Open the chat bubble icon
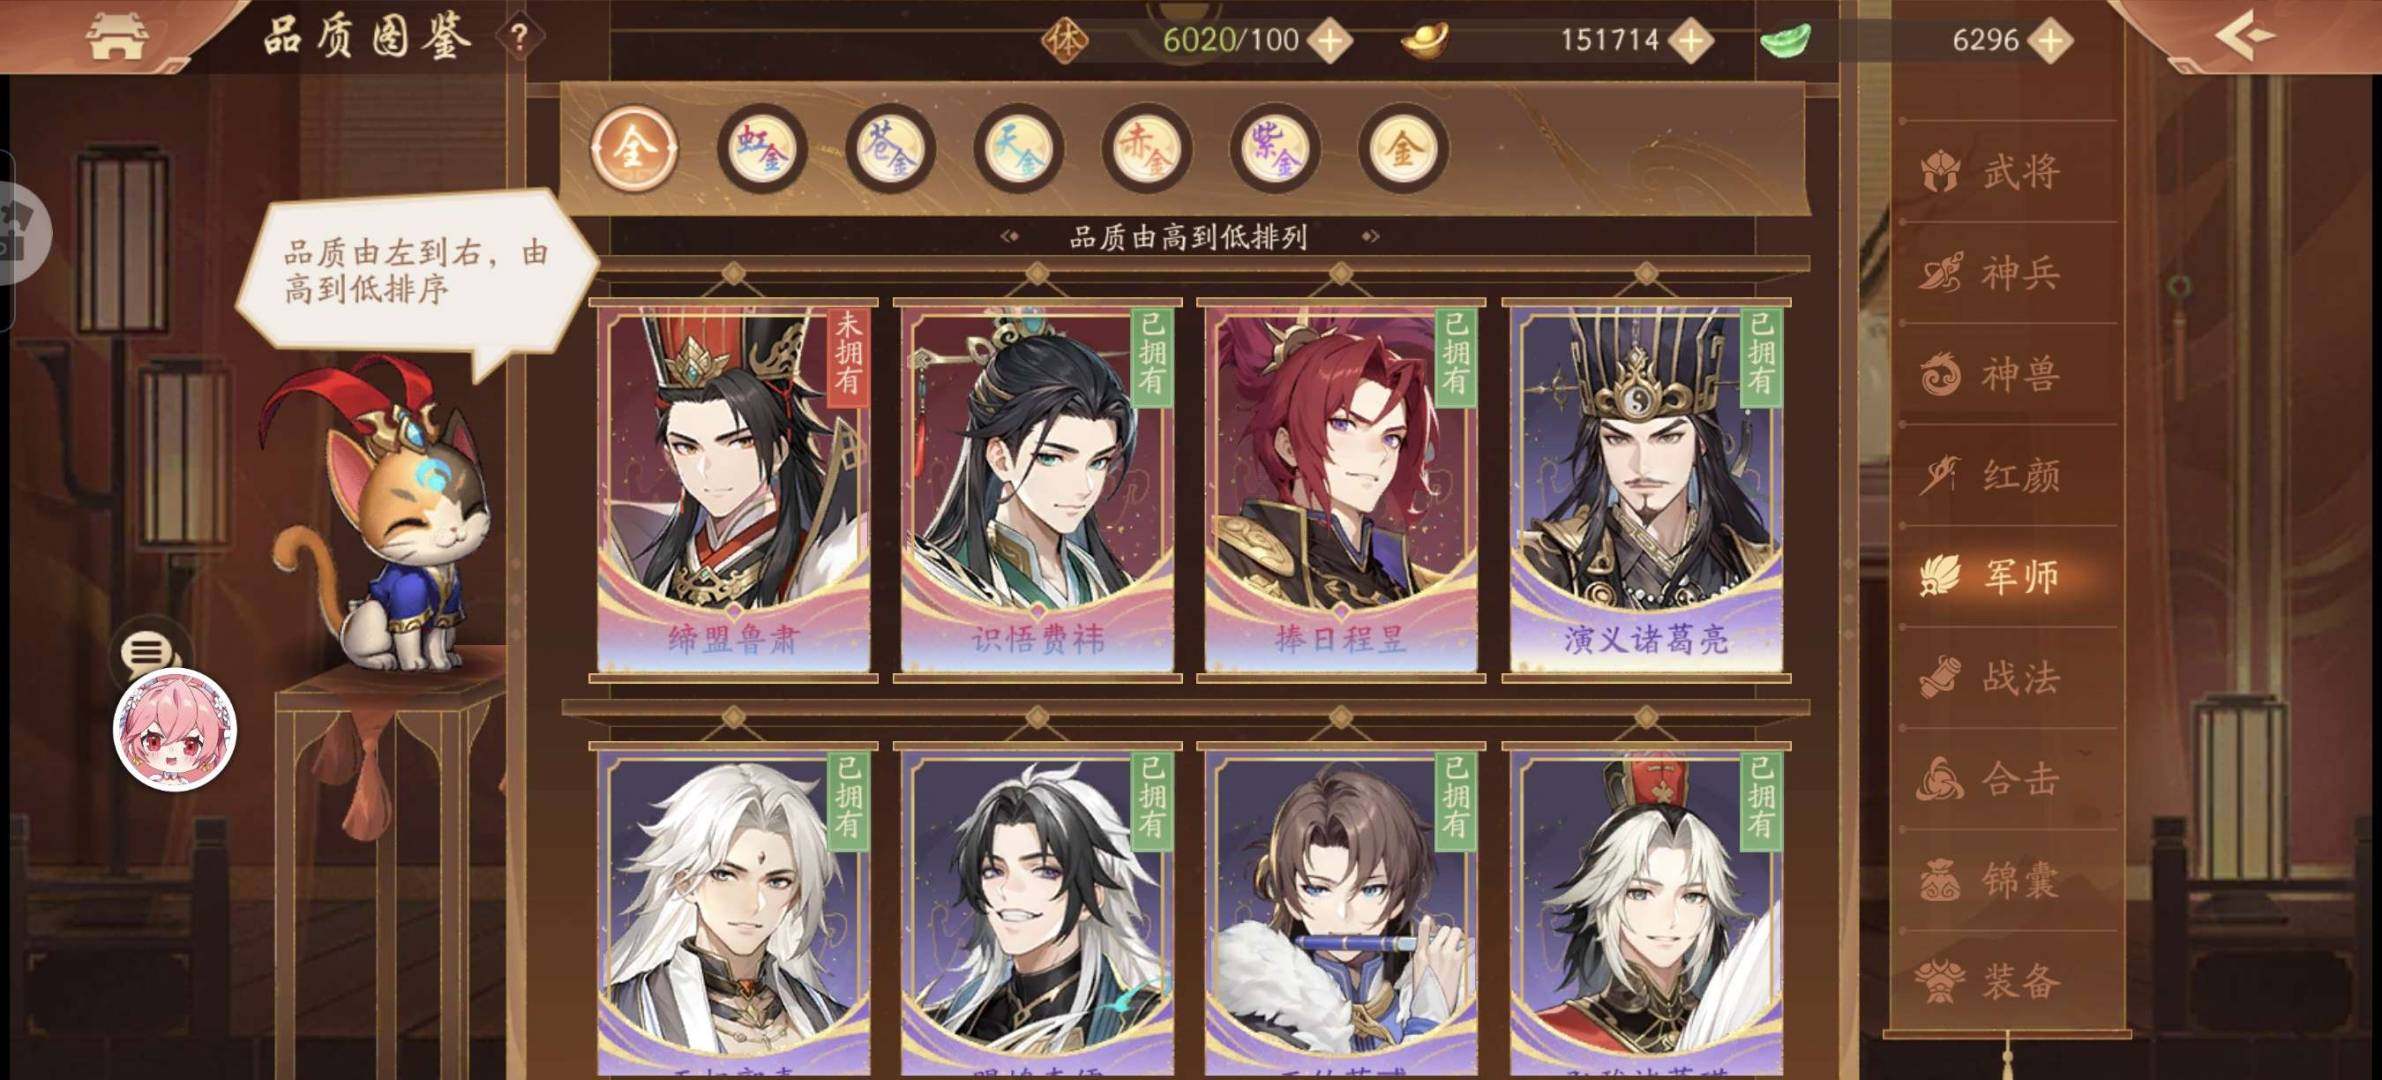2382x1080 pixels. pyautogui.click(x=148, y=653)
